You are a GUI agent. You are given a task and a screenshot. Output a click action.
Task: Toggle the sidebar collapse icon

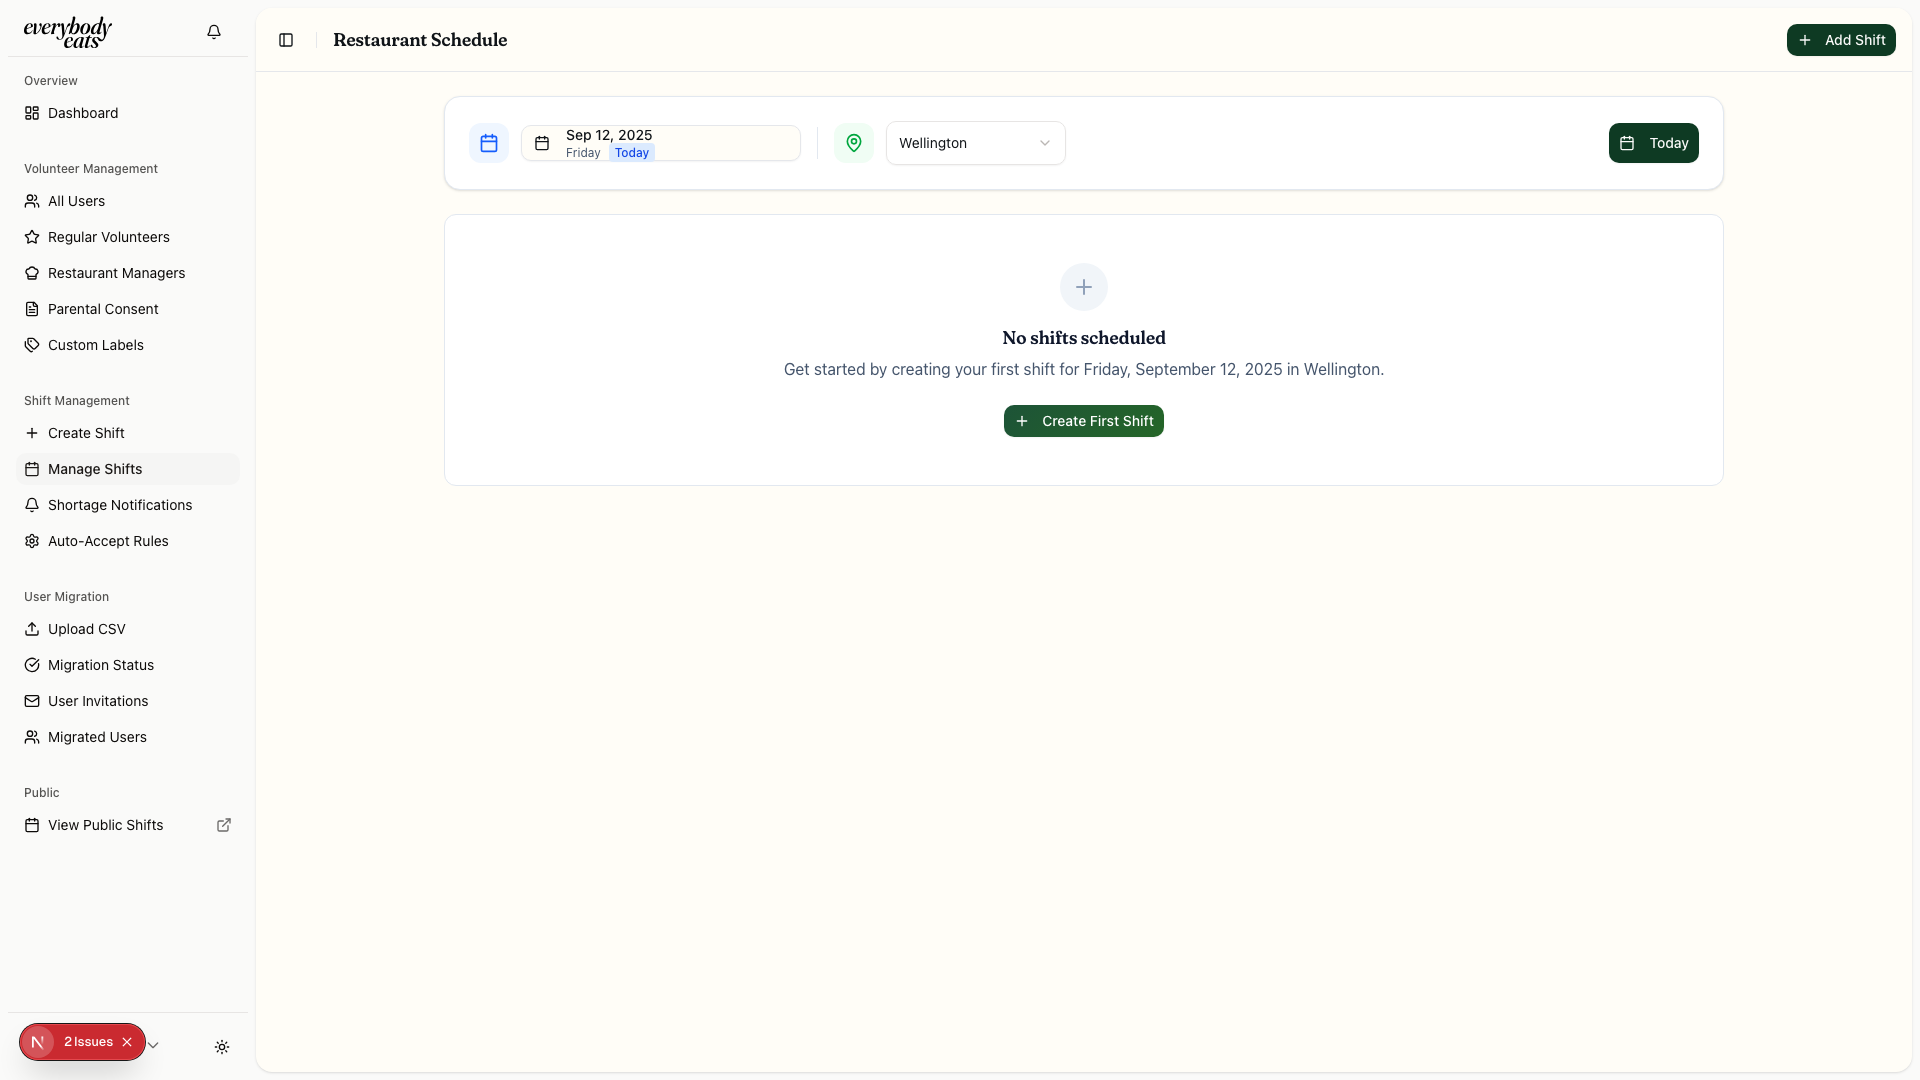point(286,40)
